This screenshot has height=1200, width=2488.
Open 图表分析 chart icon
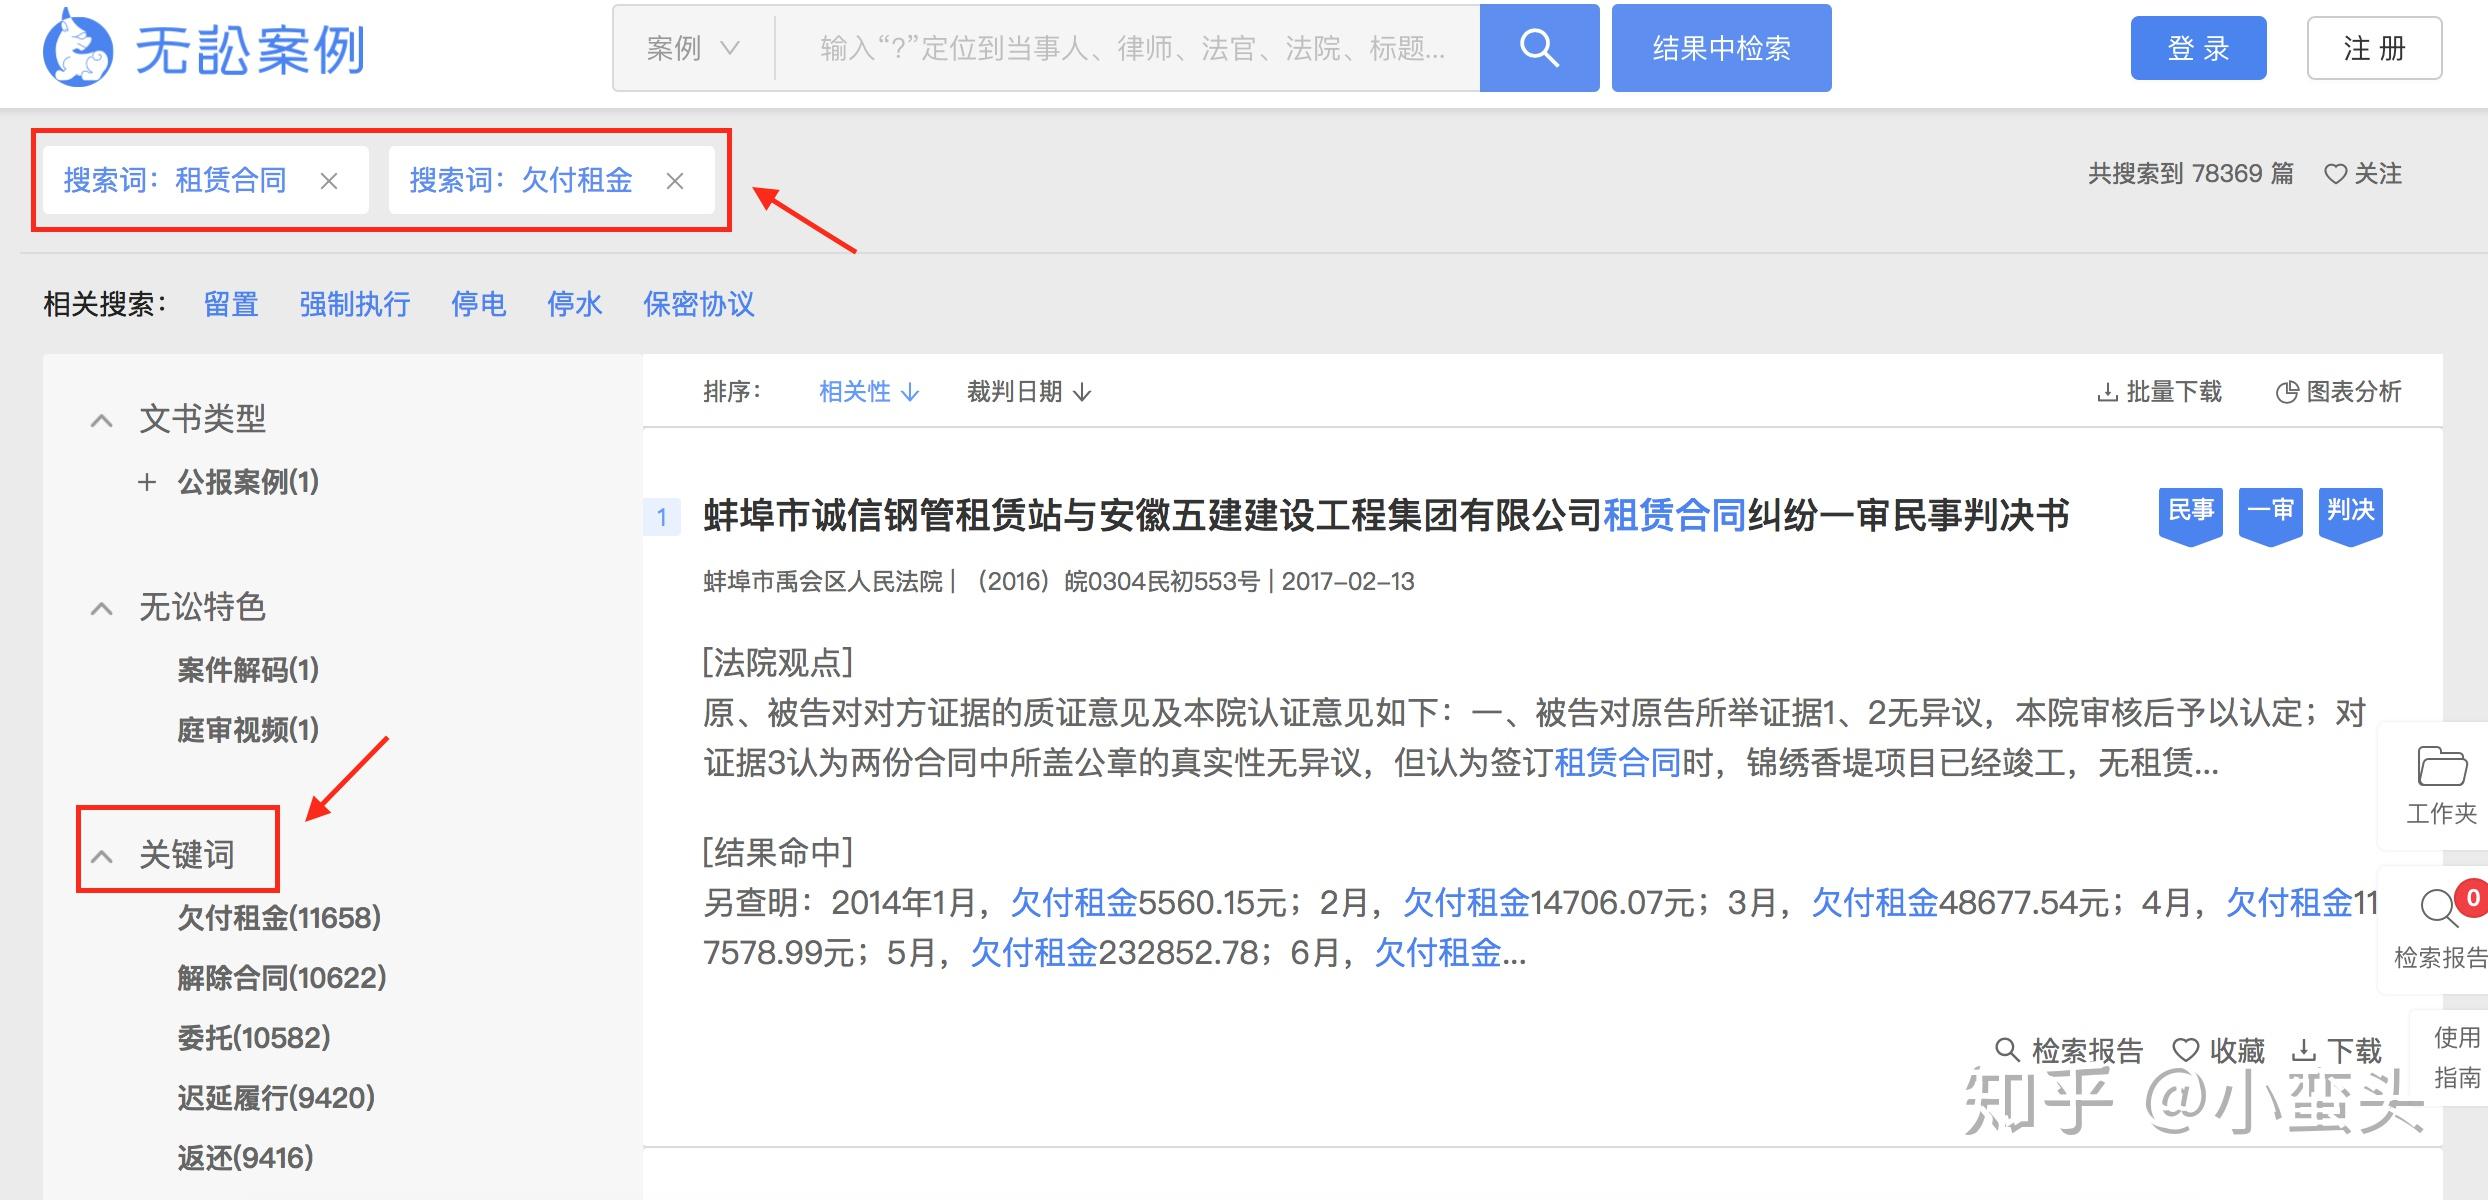point(2287,392)
